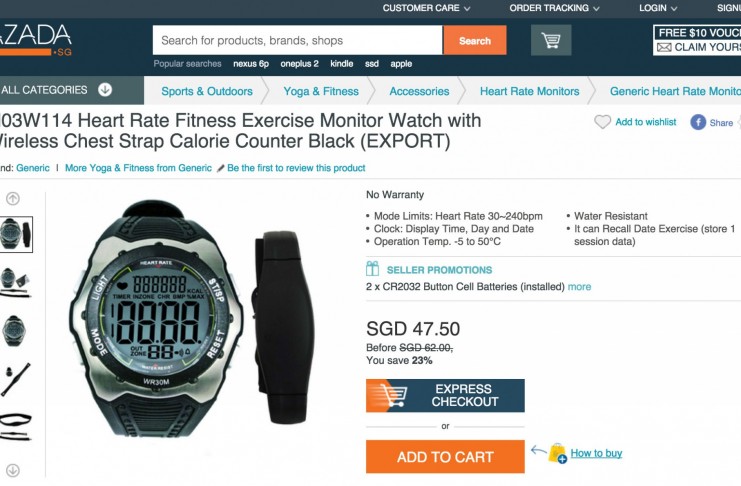
Task: Focus the product search input field
Action: [298, 41]
